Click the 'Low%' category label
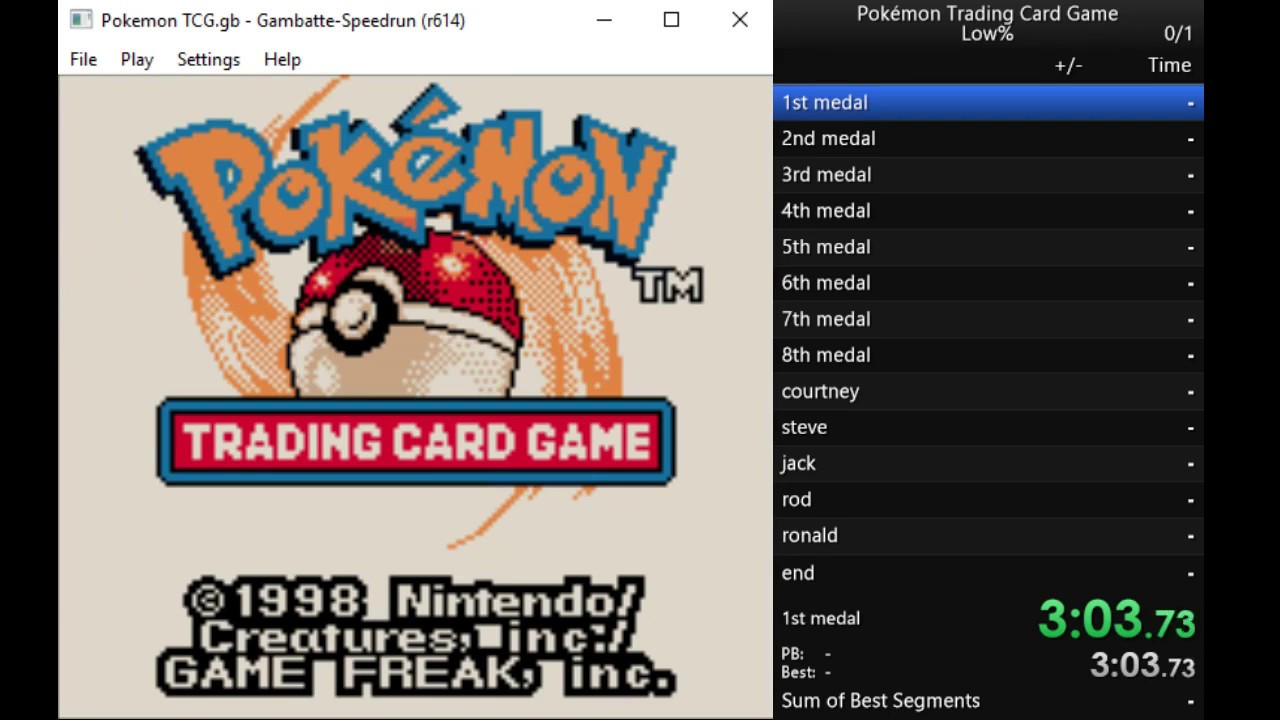 pyautogui.click(x=987, y=34)
